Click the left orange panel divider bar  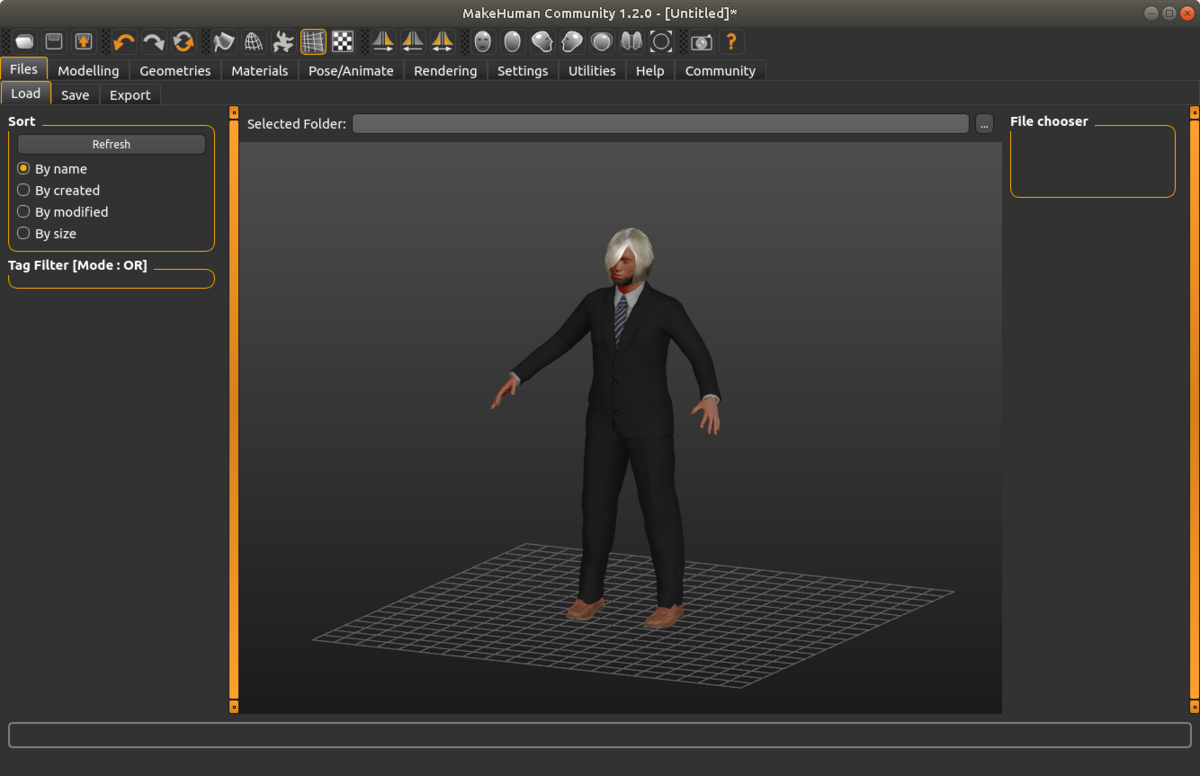point(234,408)
